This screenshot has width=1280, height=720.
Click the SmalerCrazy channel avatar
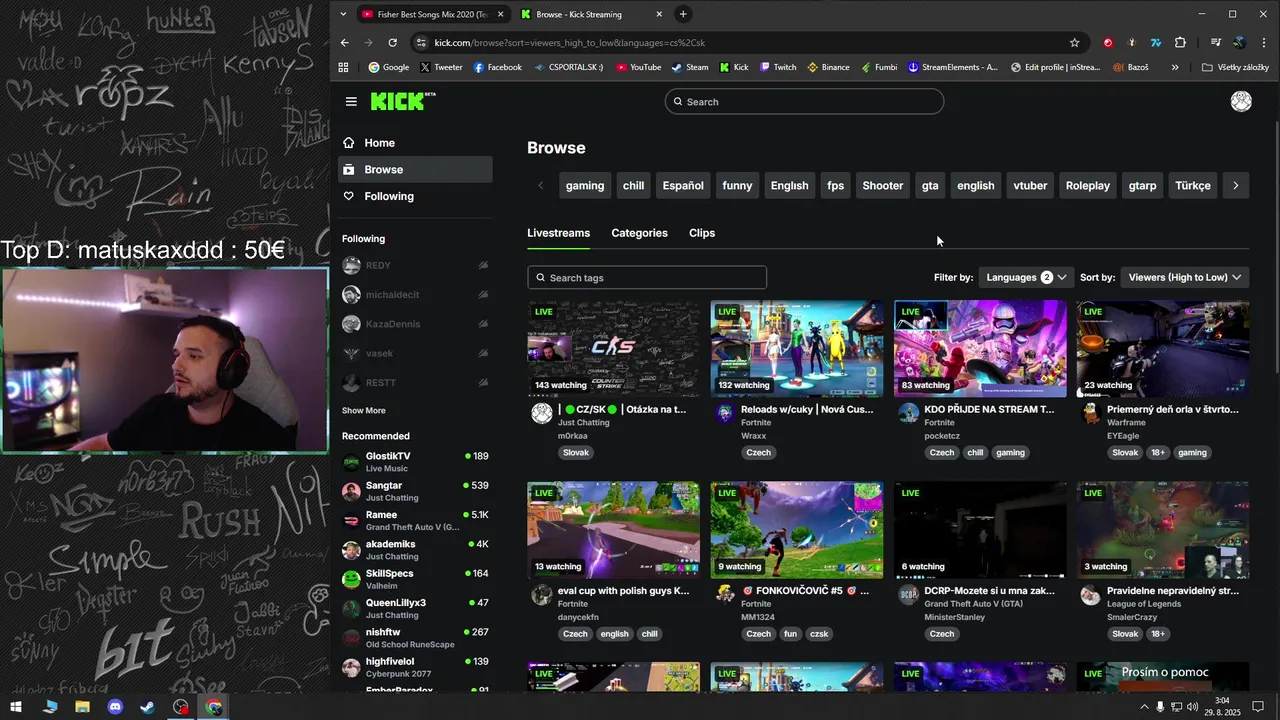[x=1091, y=595]
